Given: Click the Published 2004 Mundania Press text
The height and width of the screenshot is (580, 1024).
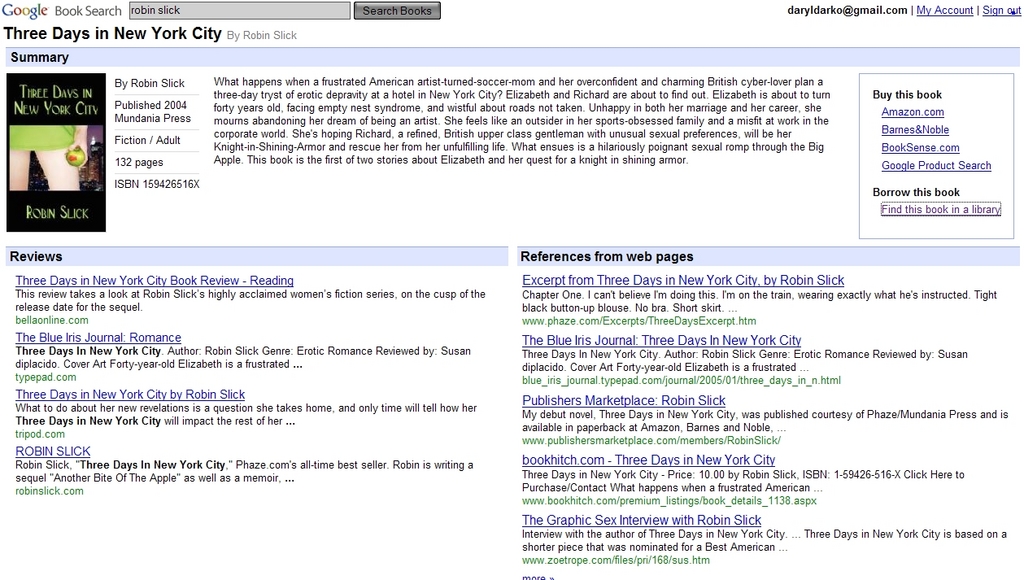Looking at the screenshot, I should pos(152,112).
